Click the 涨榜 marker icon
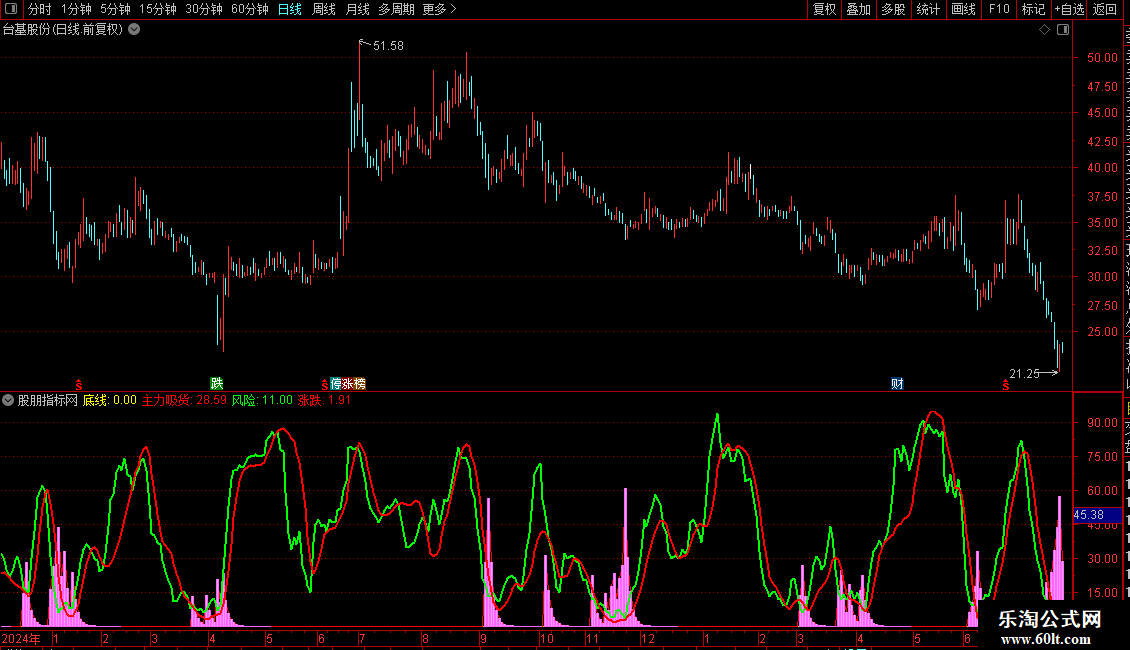This screenshot has height=650, width=1130. tap(354, 384)
